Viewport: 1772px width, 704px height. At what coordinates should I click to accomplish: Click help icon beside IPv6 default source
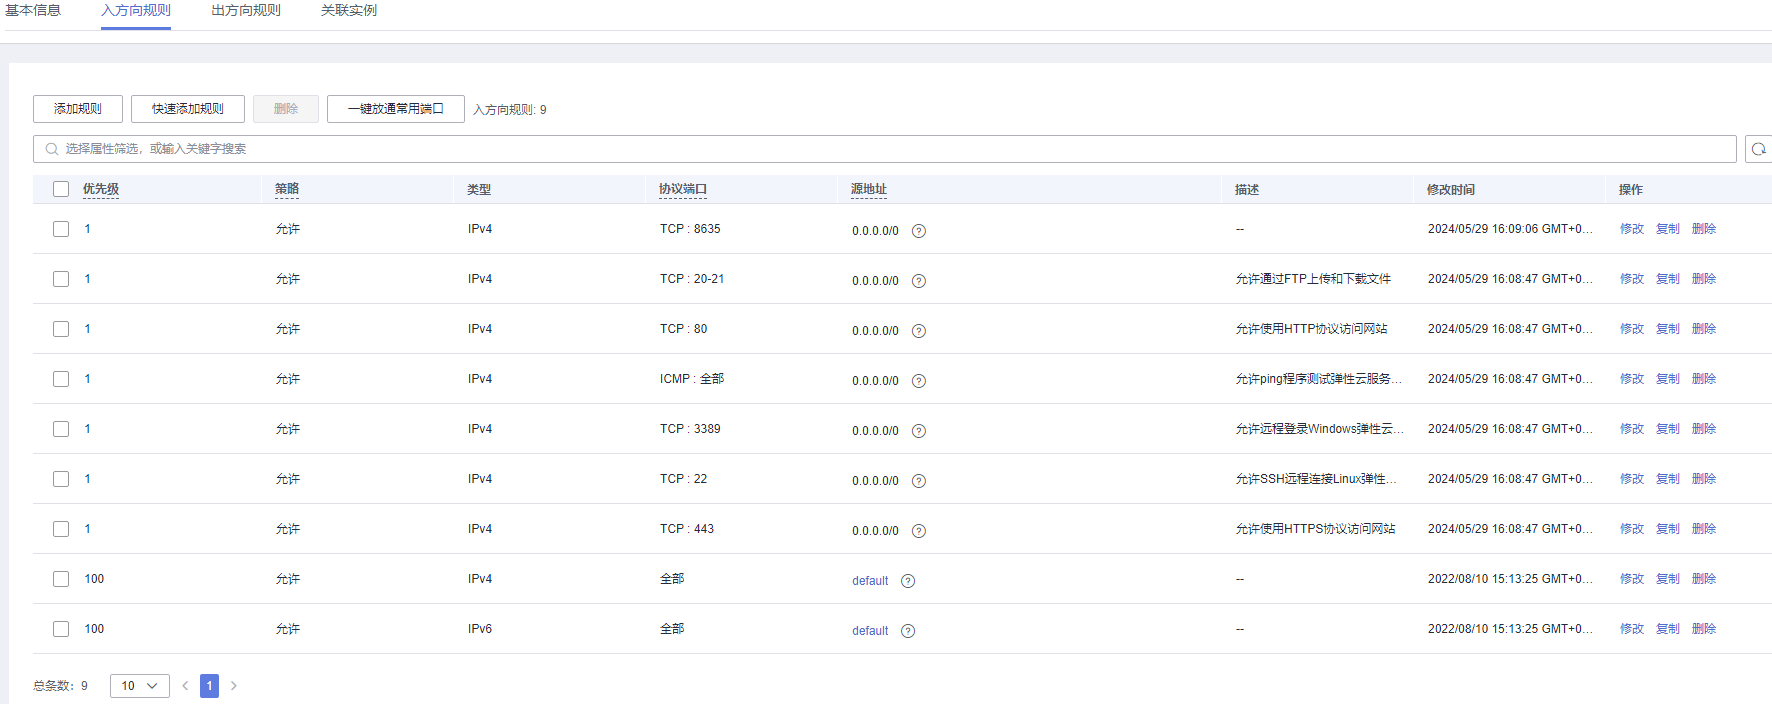(907, 631)
